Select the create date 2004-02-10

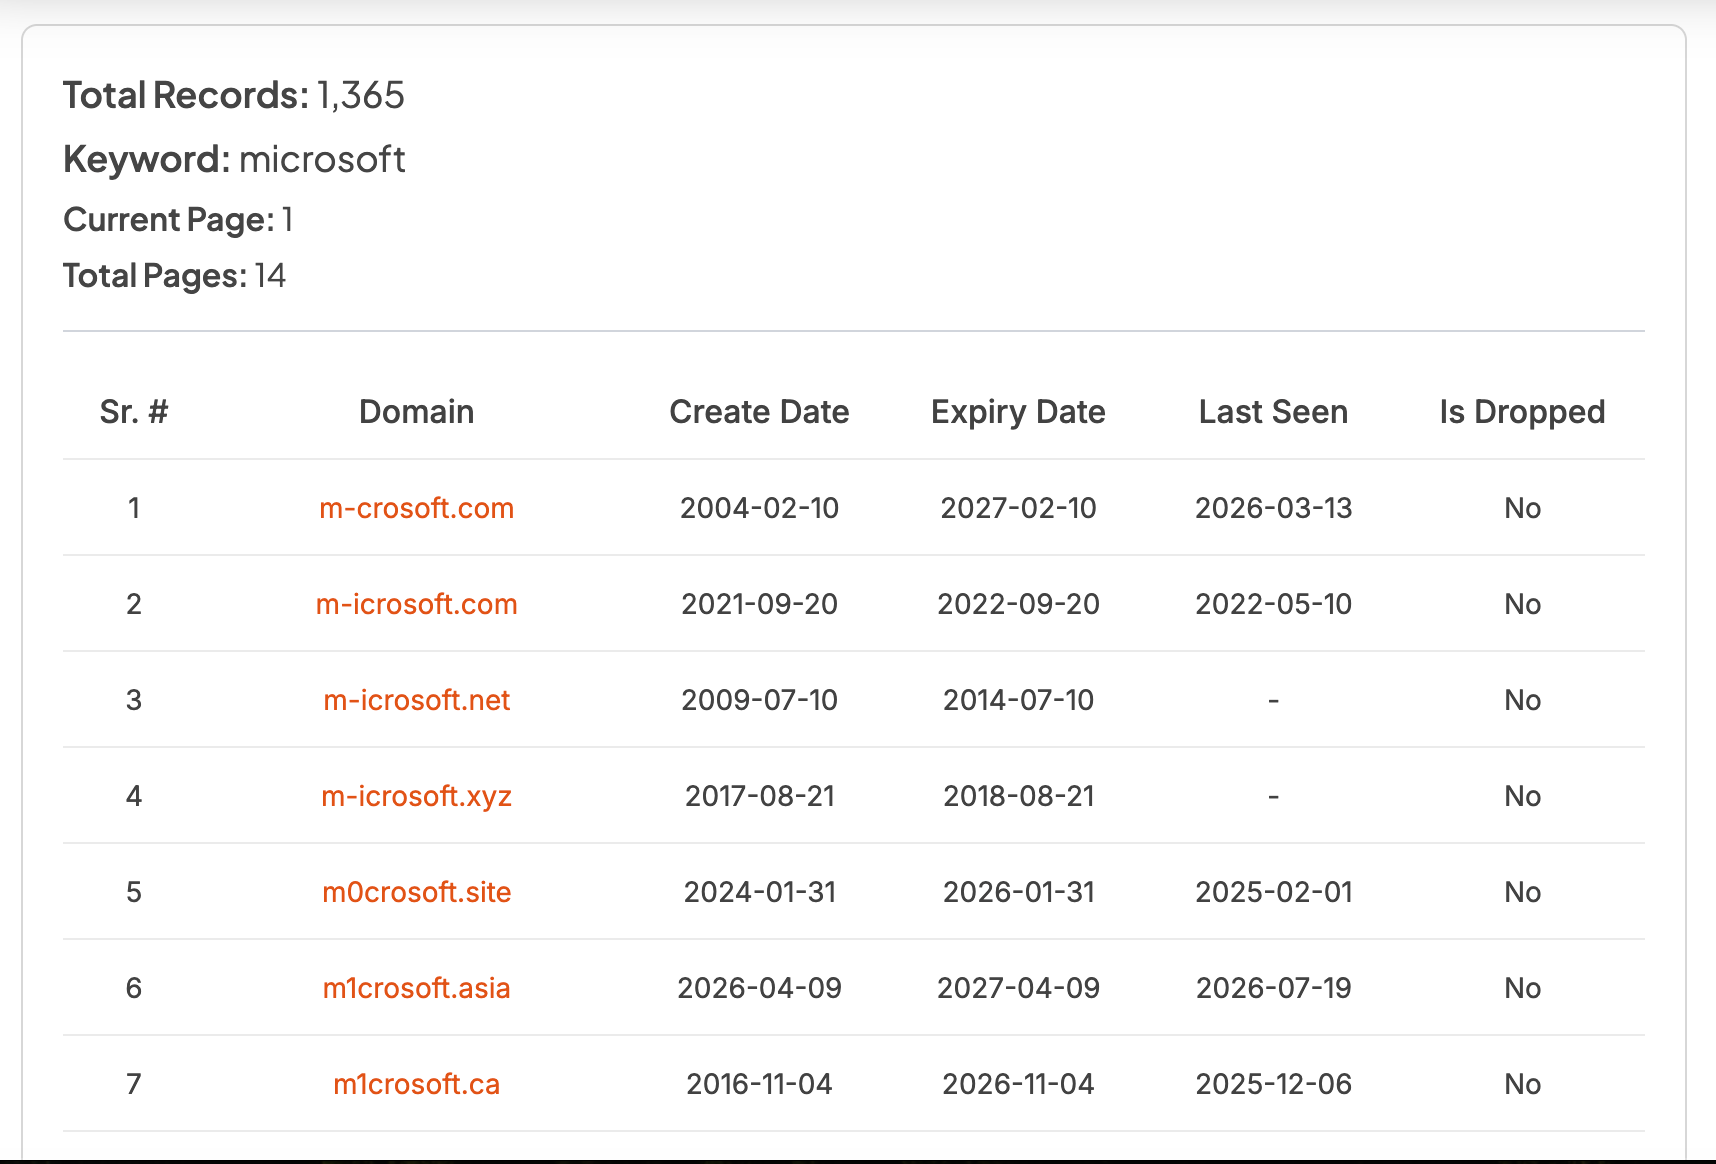point(759,508)
